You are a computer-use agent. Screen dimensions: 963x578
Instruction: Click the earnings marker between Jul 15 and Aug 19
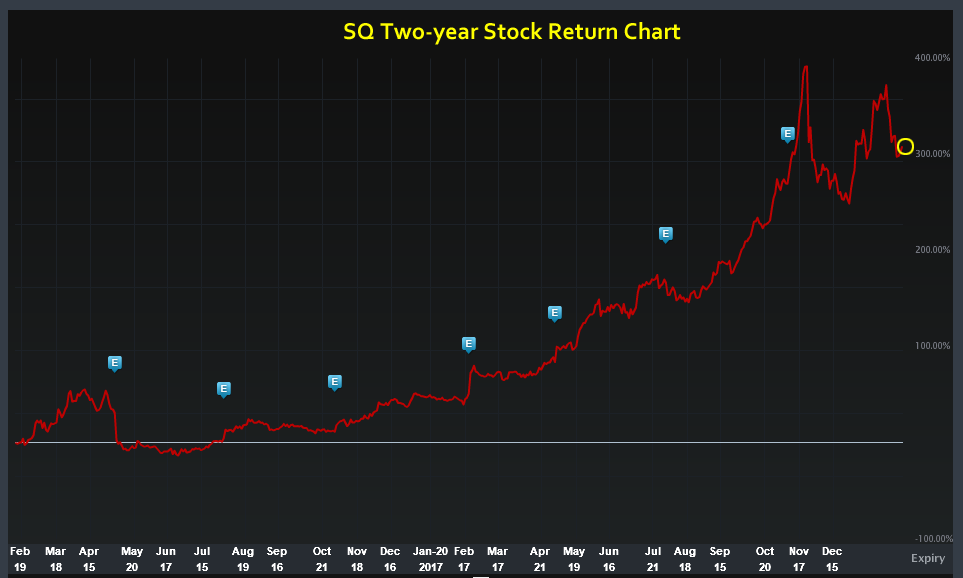tap(224, 389)
